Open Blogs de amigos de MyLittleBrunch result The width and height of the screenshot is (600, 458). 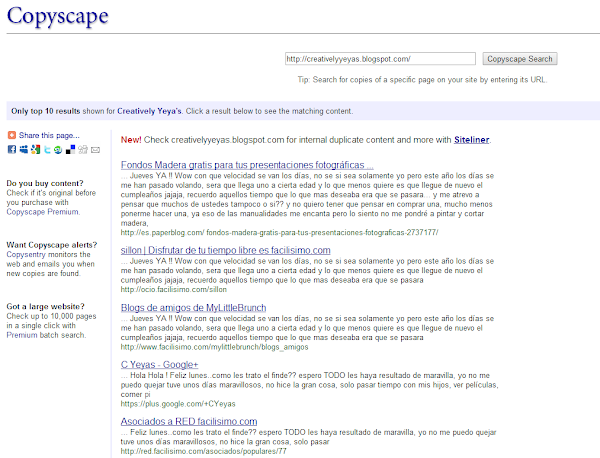[x=193, y=308]
